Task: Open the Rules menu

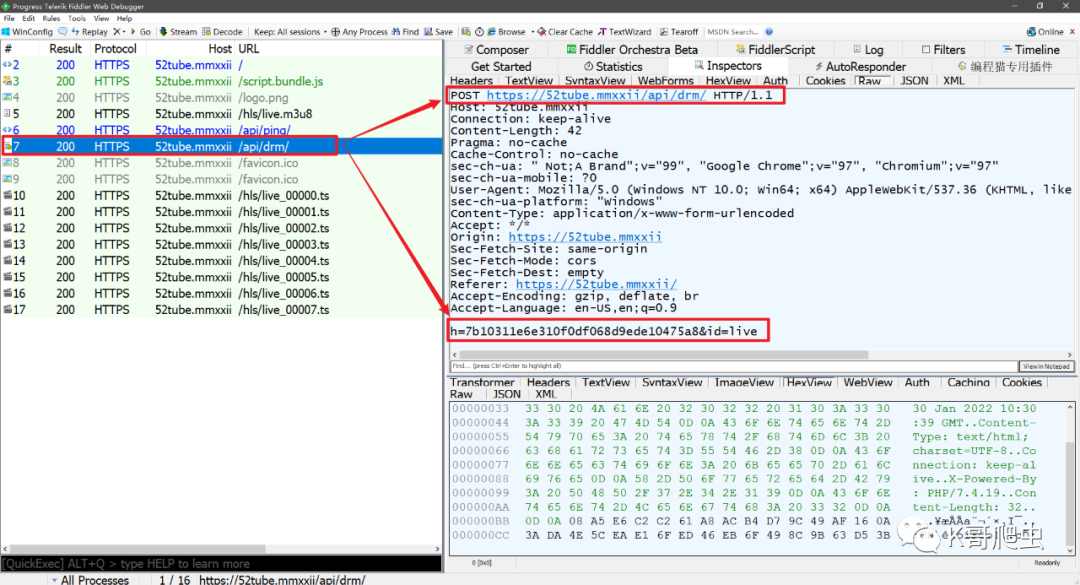Action: [x=51, y=18]
